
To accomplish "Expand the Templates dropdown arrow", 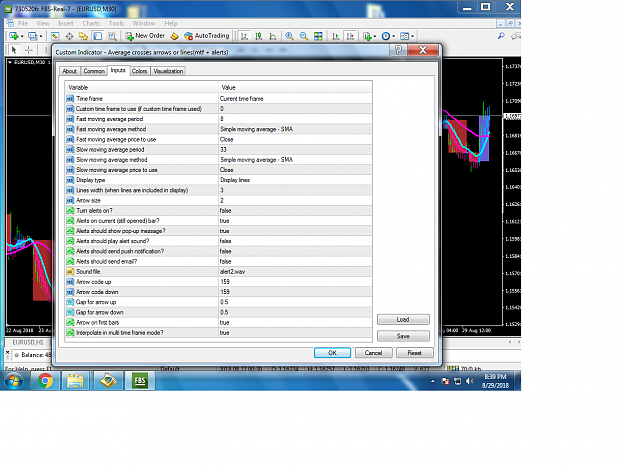I will [x=412, y=36].
